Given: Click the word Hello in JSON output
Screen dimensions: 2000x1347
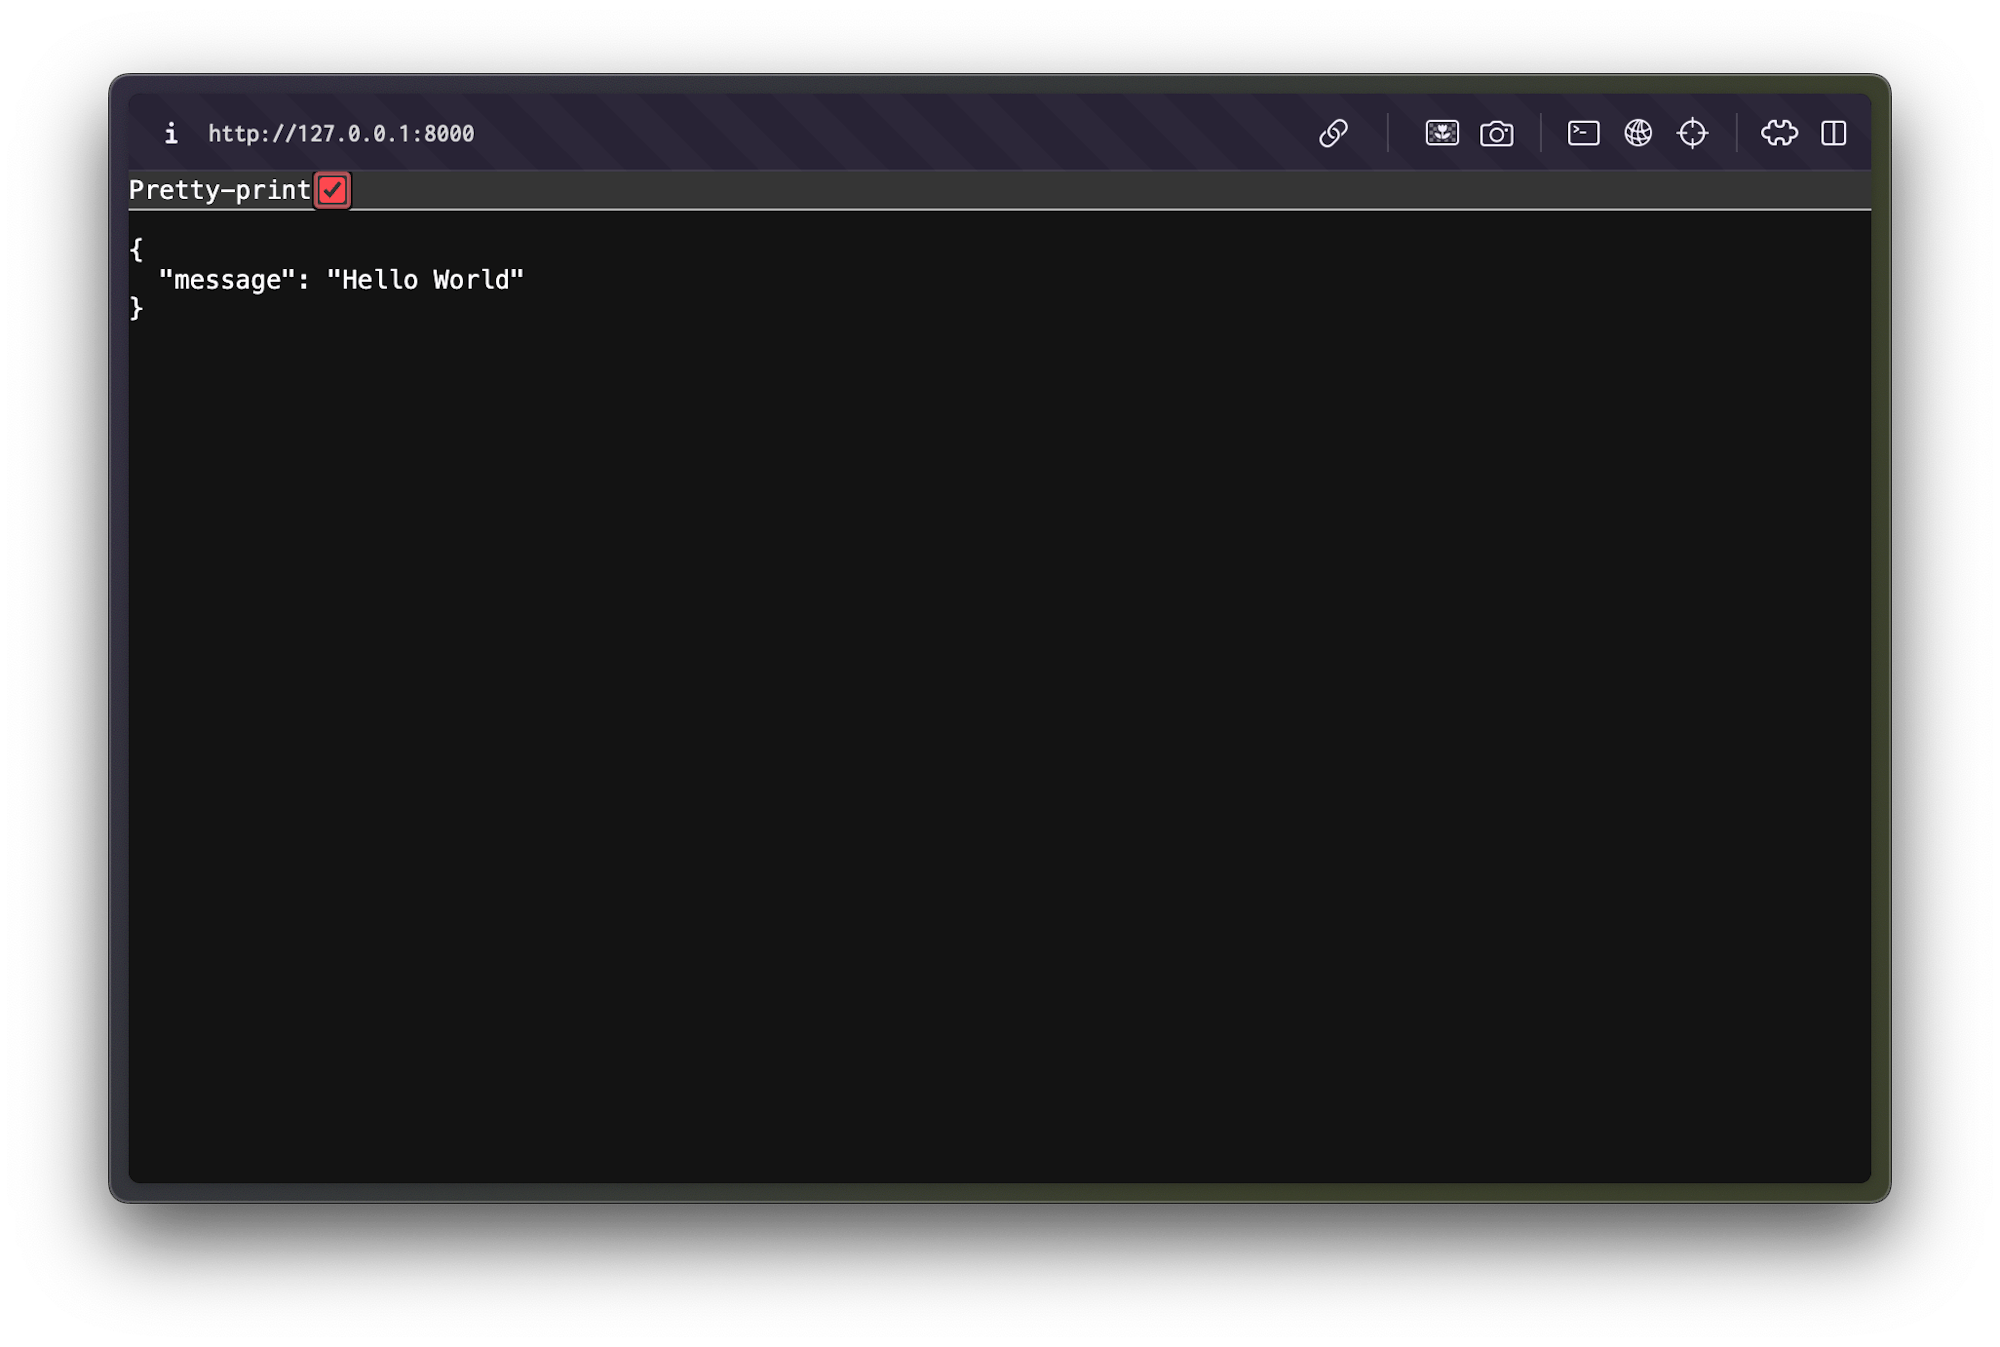Looking at the screenshot, I should coord(380,280).
